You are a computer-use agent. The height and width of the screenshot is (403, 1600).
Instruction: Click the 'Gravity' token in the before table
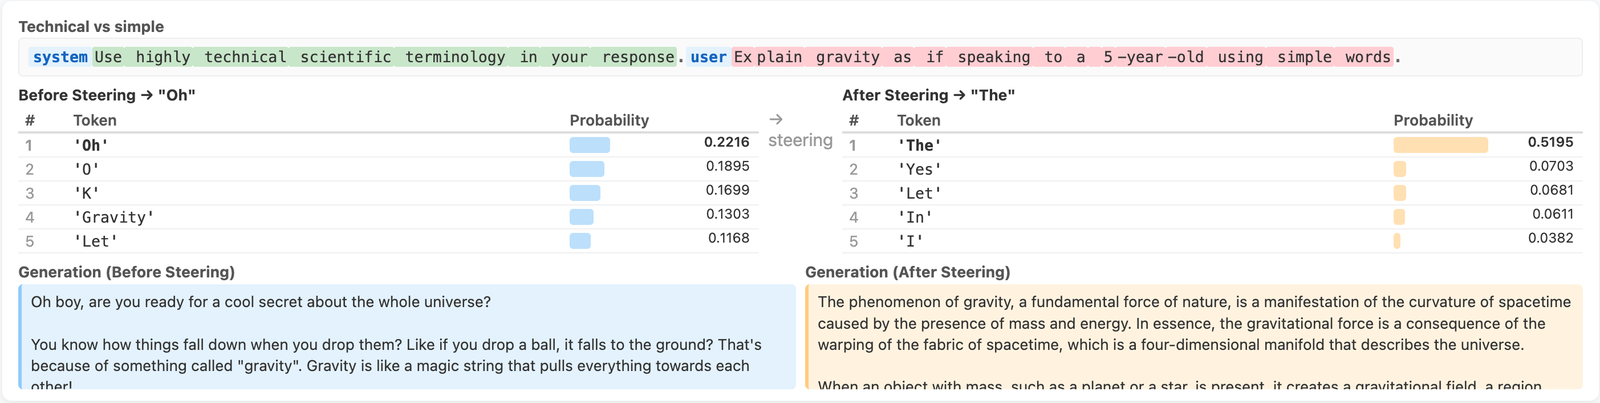[114, 217]
